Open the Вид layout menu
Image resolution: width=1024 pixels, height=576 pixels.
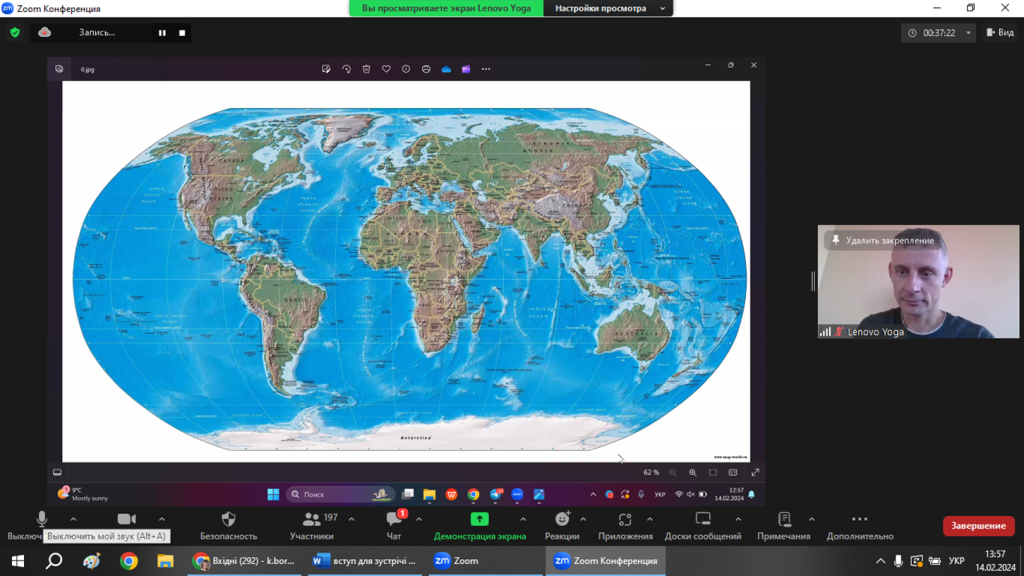pos(1000,32)
